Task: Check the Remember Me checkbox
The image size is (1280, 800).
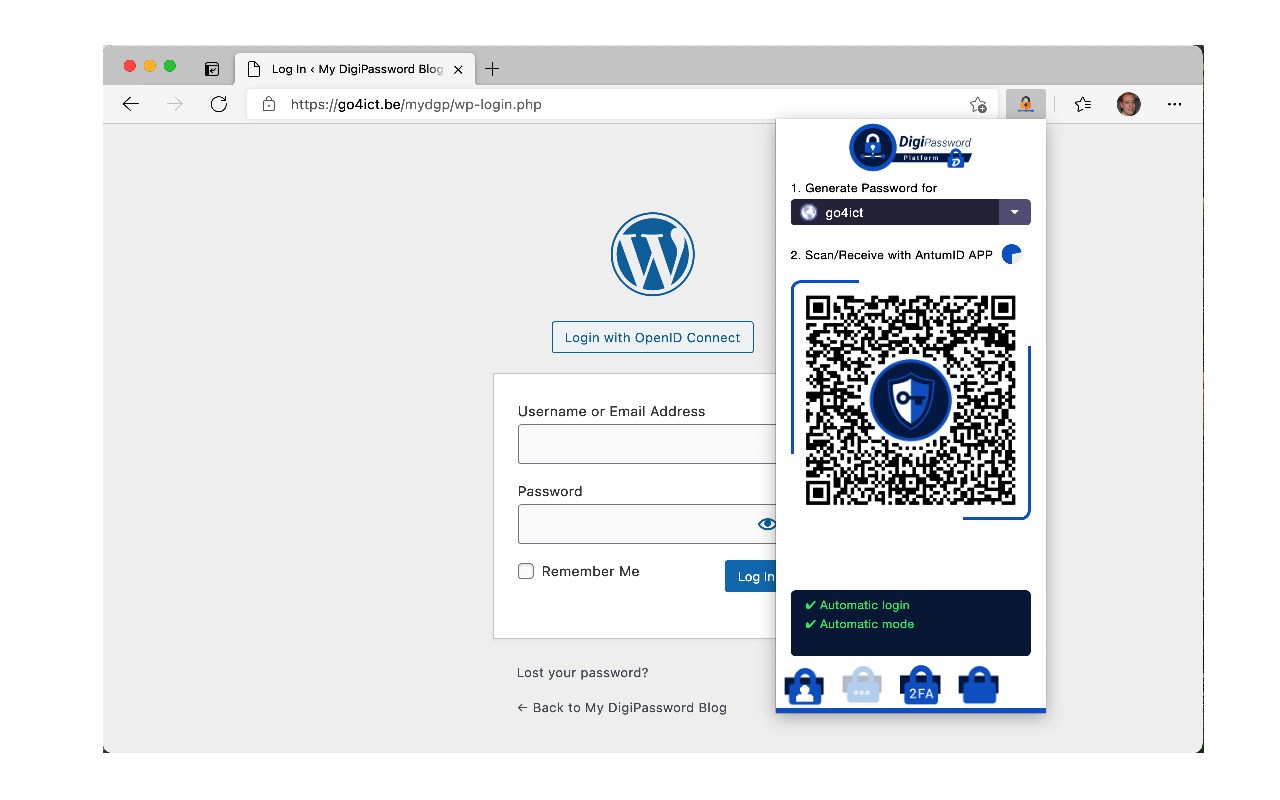Action: [x=526, y=571]
